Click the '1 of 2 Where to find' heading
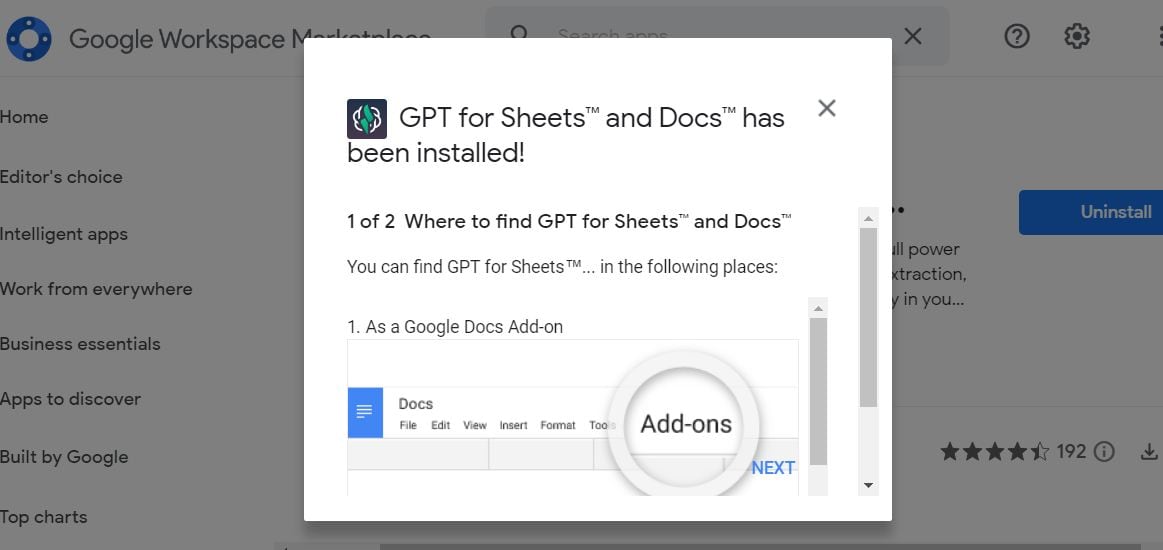 pyautogui.click(x=569, y=222)
